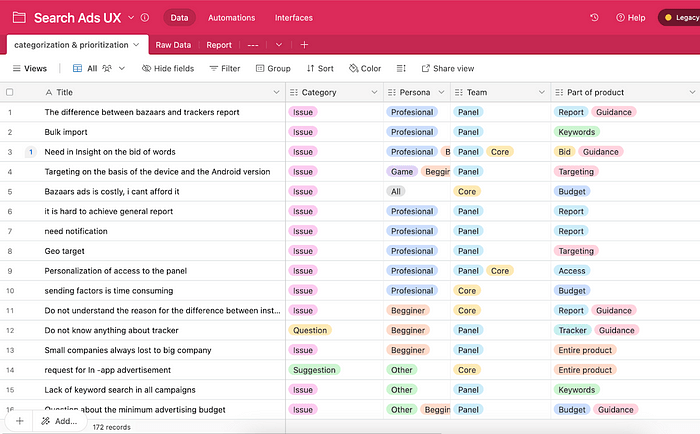Screen dimensions: 700x434
Task: Select 'sending factors is time consuming' cell
Action: 109,291
